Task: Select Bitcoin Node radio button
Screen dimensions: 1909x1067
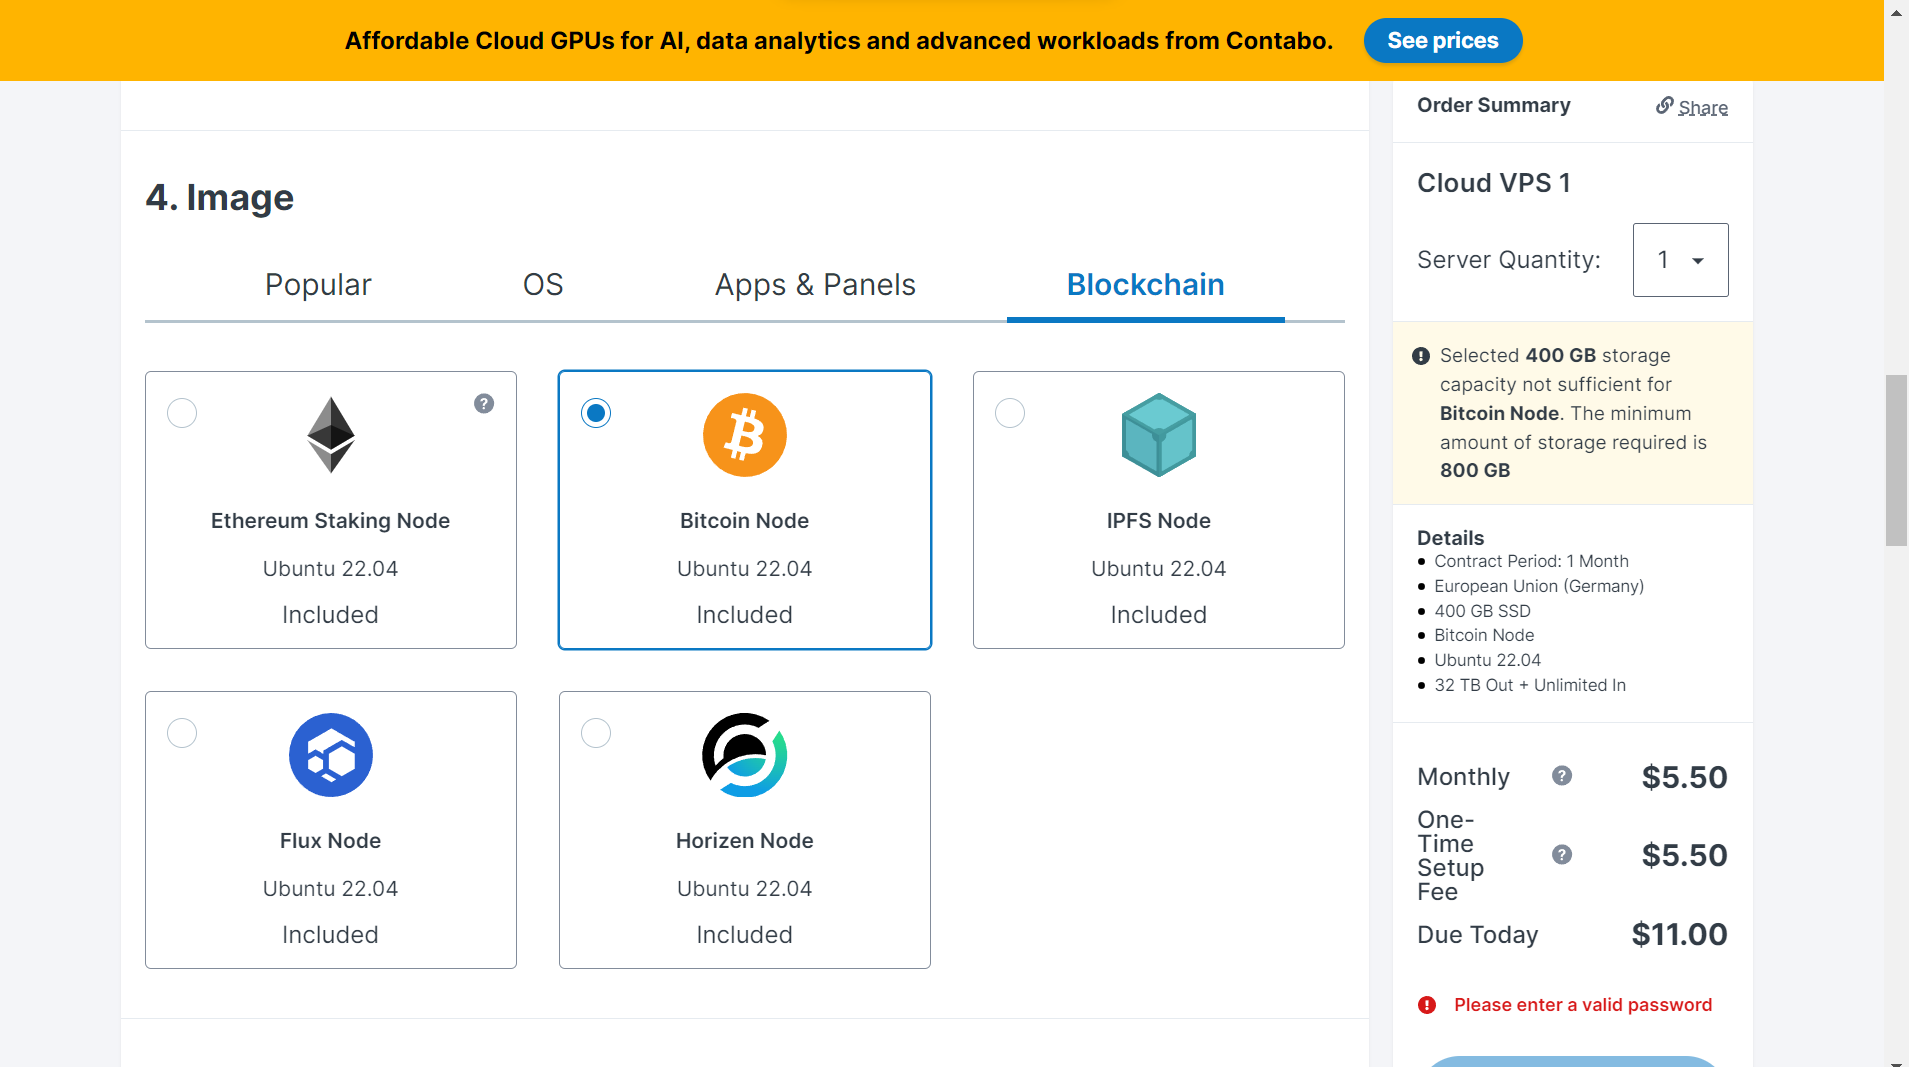Action: [x=596, y=413]
